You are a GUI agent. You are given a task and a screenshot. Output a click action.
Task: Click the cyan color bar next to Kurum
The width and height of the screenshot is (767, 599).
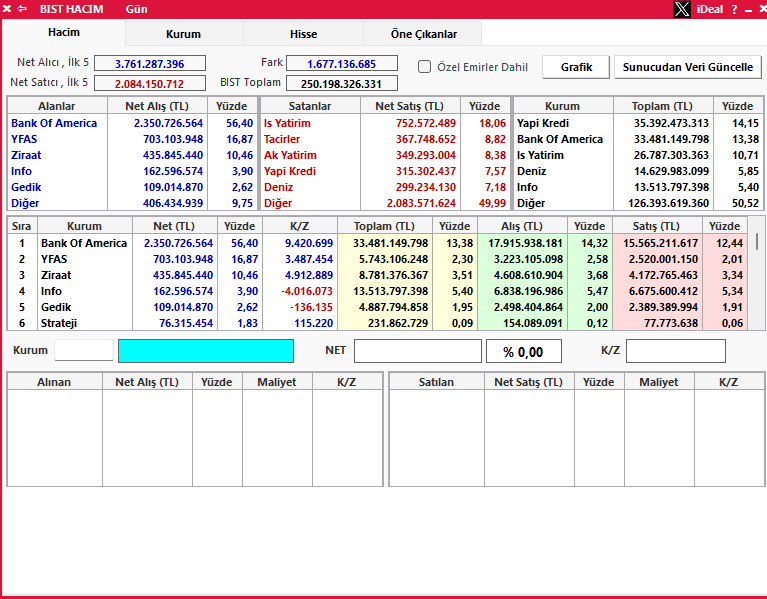click(206, 351)
